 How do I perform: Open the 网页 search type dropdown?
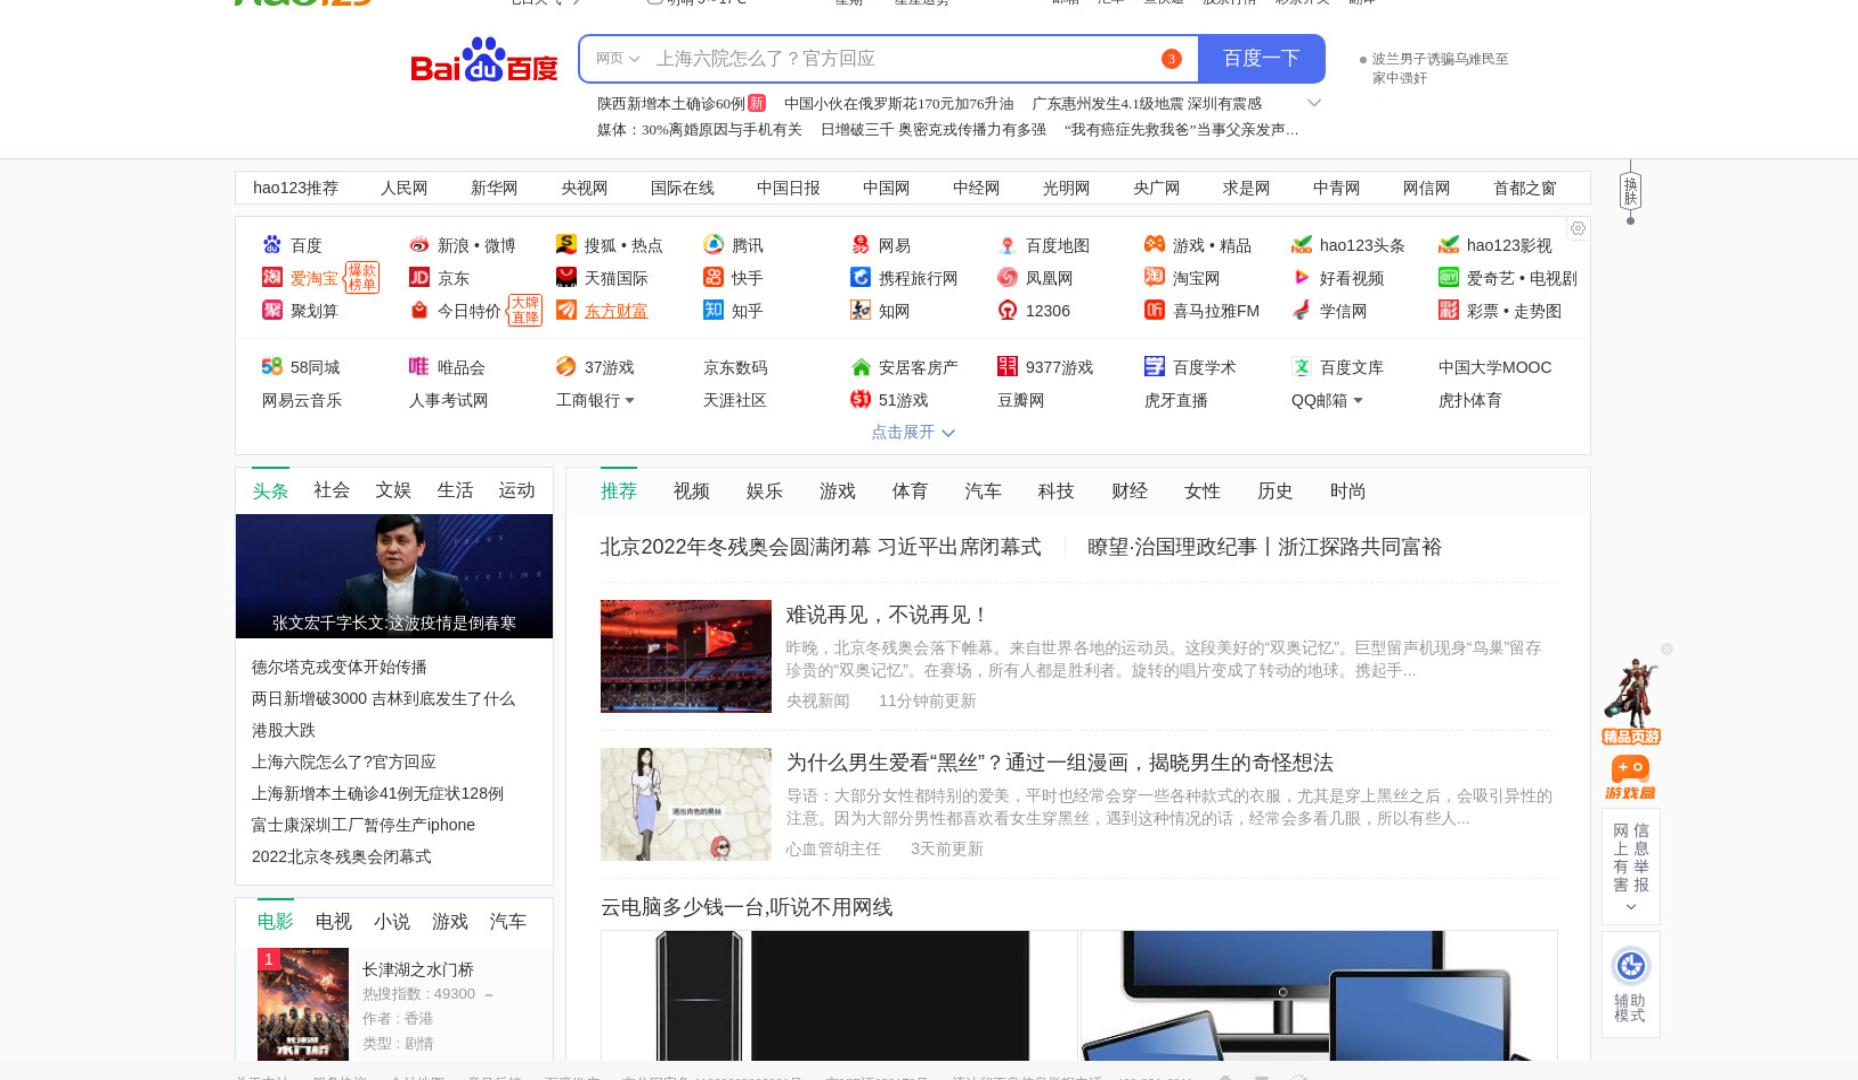(617, 59)
